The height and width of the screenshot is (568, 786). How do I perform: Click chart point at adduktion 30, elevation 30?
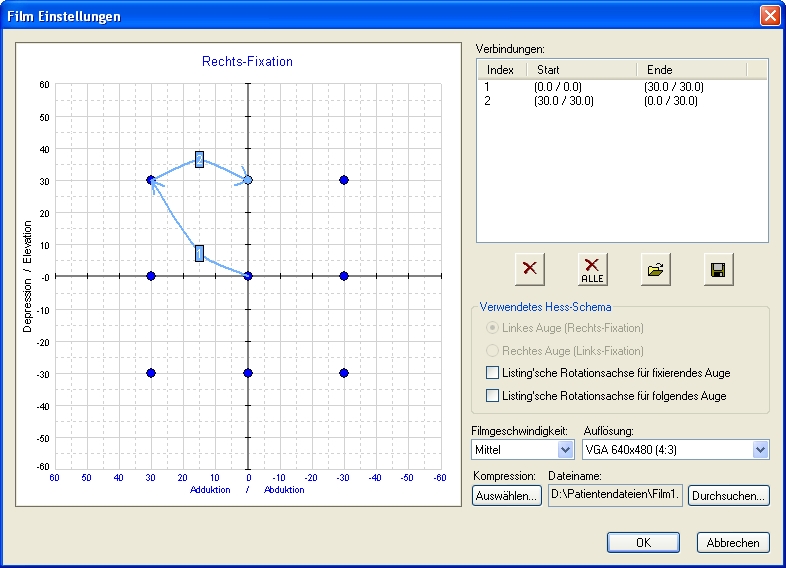click(x=151, y=180)
